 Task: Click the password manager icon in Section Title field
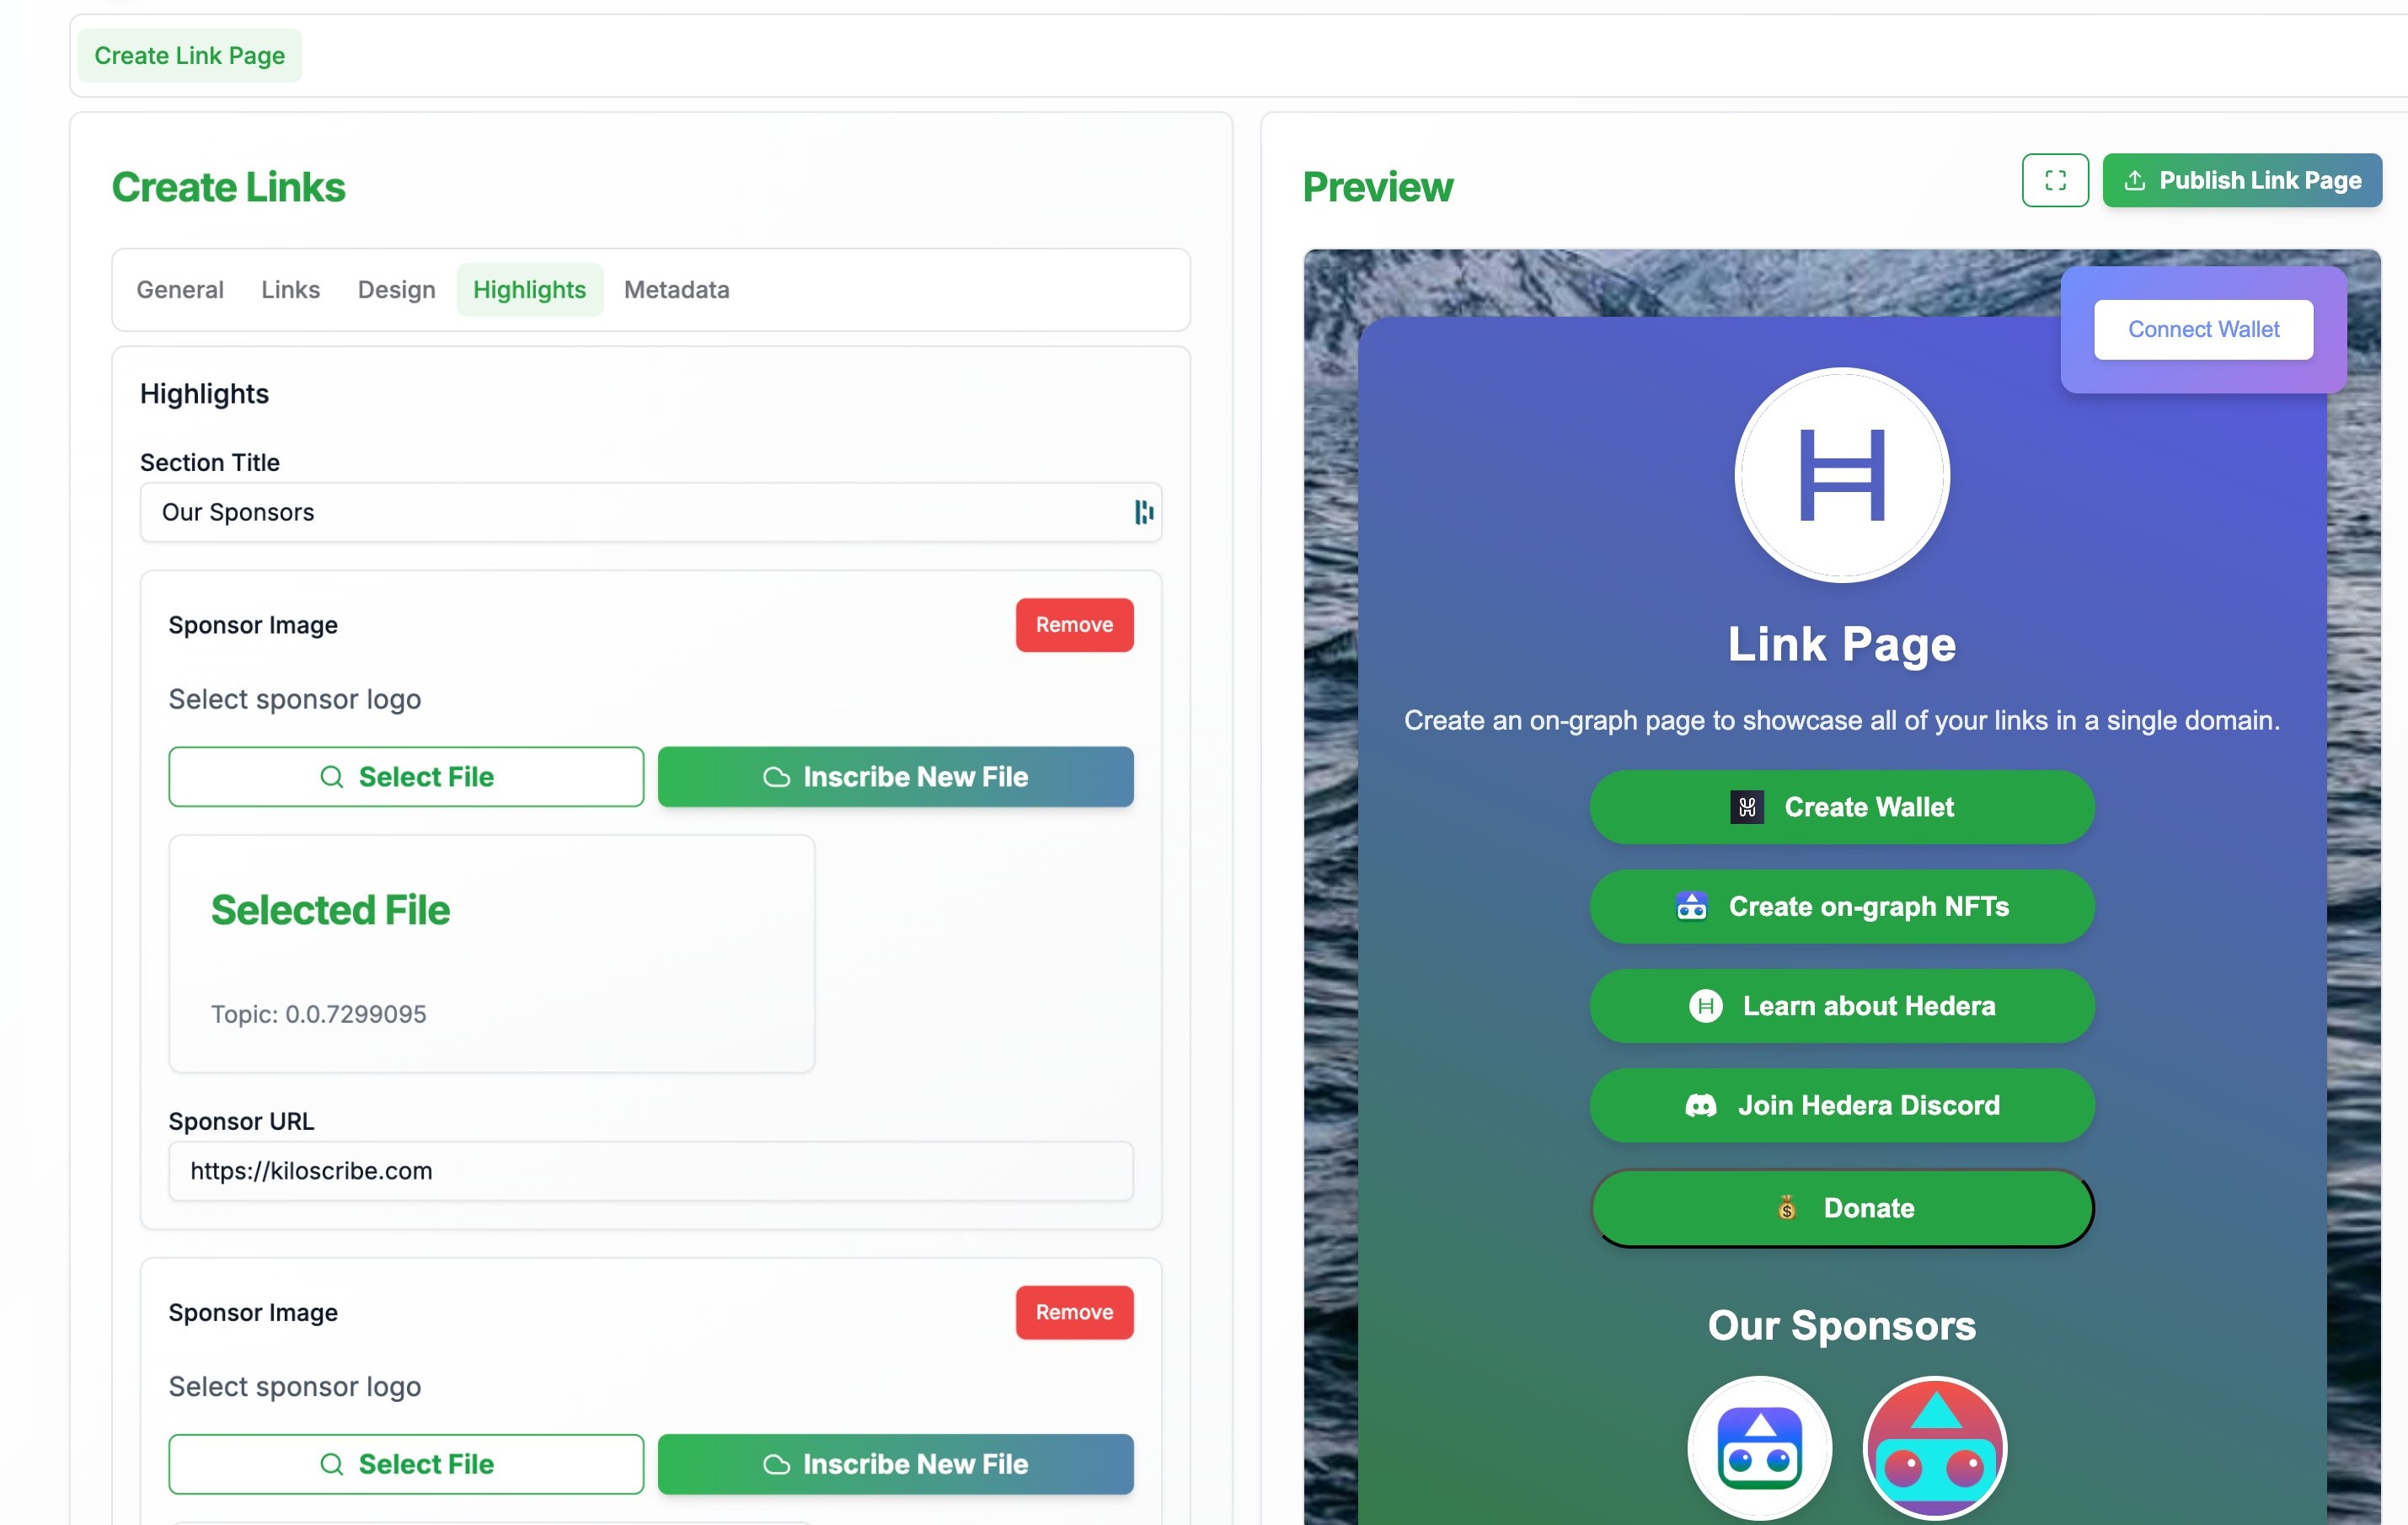tap(1143, 512)
